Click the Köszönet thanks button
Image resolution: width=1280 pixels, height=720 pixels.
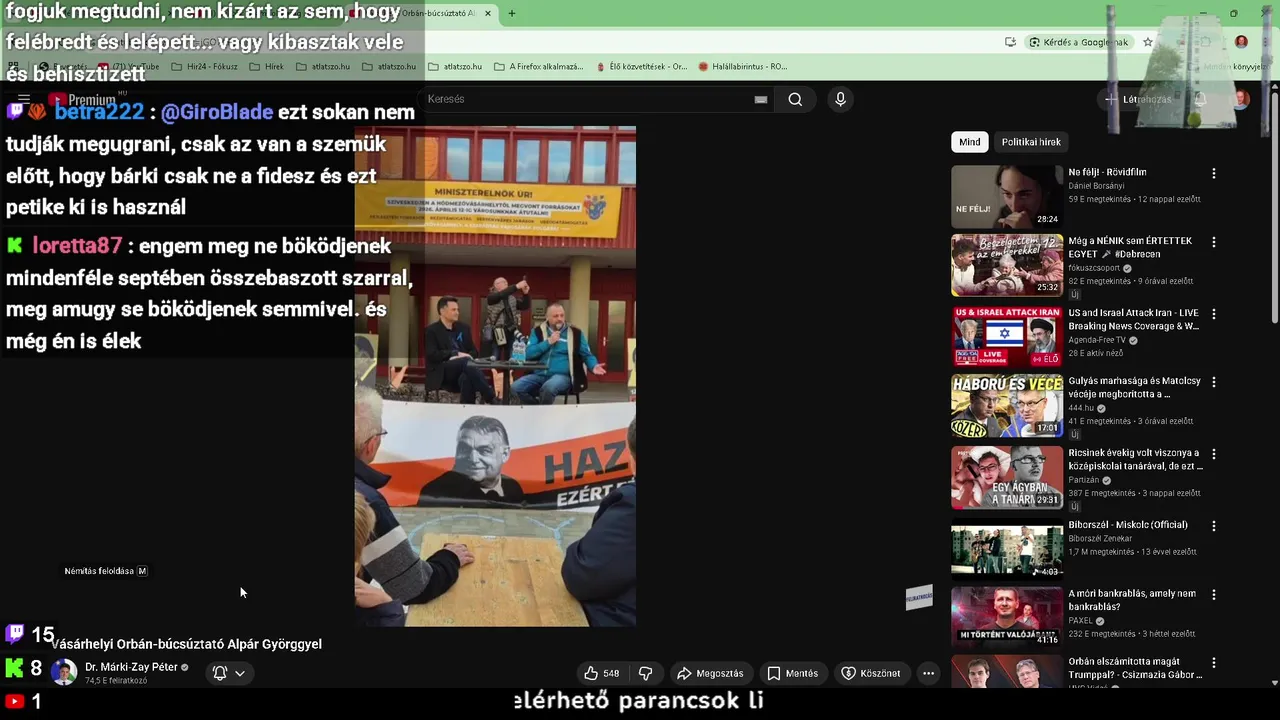pos(870,673)
